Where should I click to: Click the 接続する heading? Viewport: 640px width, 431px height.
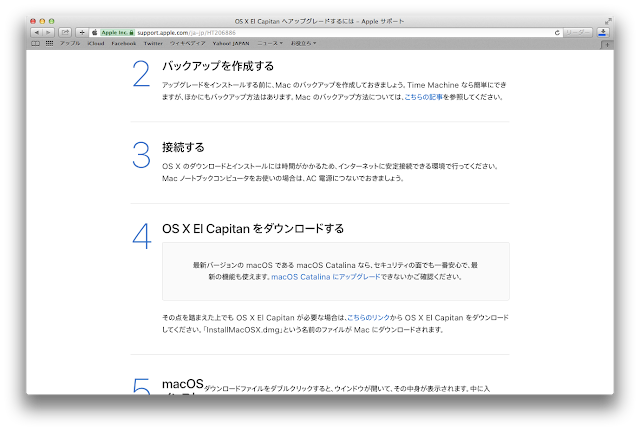[183, 147]
